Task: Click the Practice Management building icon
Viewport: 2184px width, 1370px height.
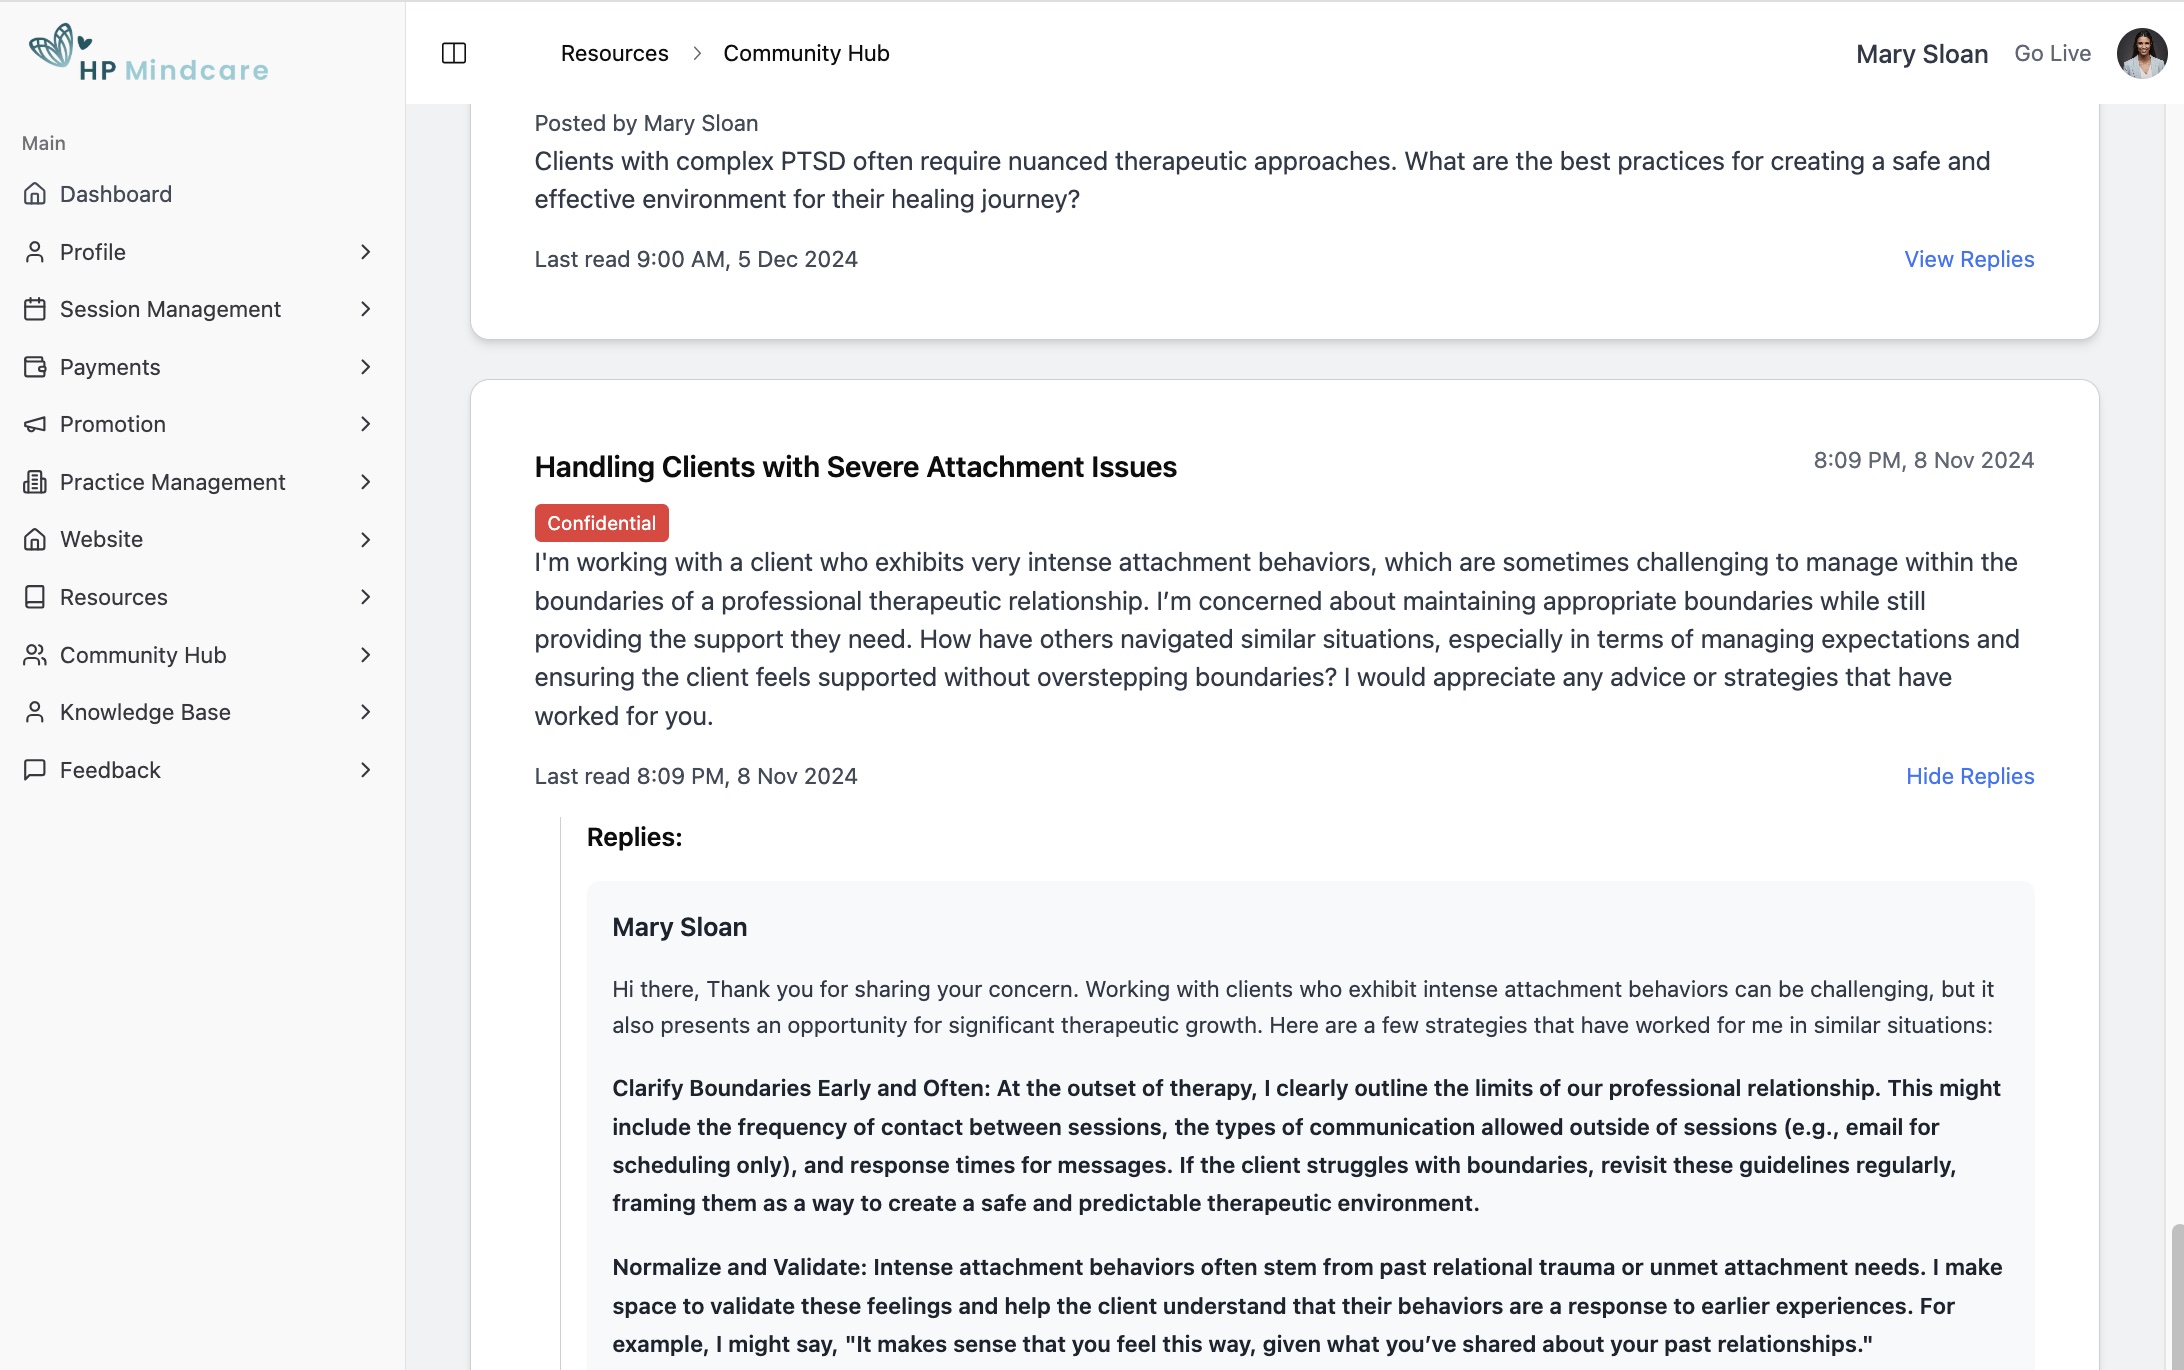Action: (35, 482)
